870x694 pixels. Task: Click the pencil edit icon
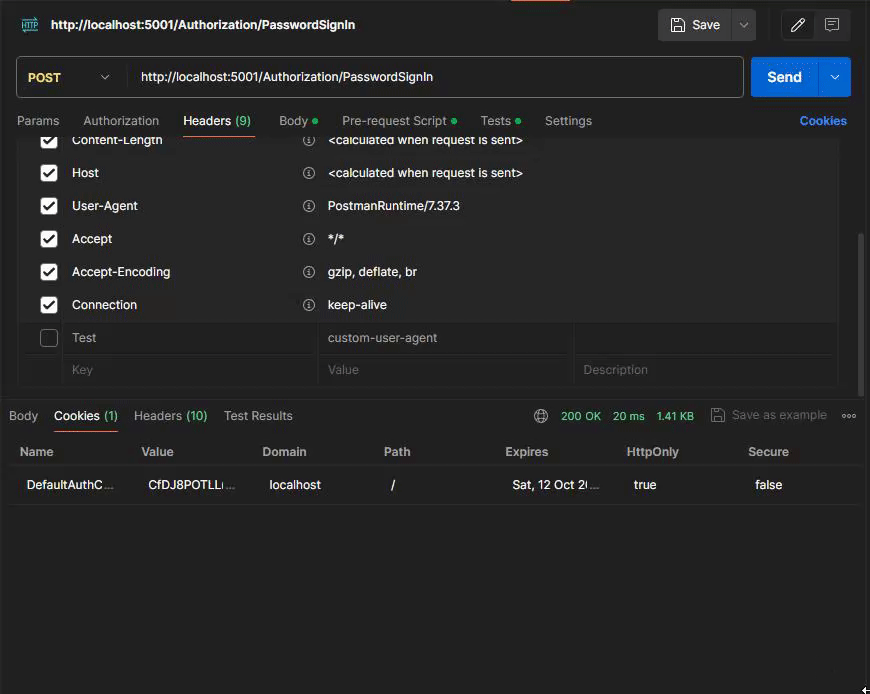(x=798, y=25)
